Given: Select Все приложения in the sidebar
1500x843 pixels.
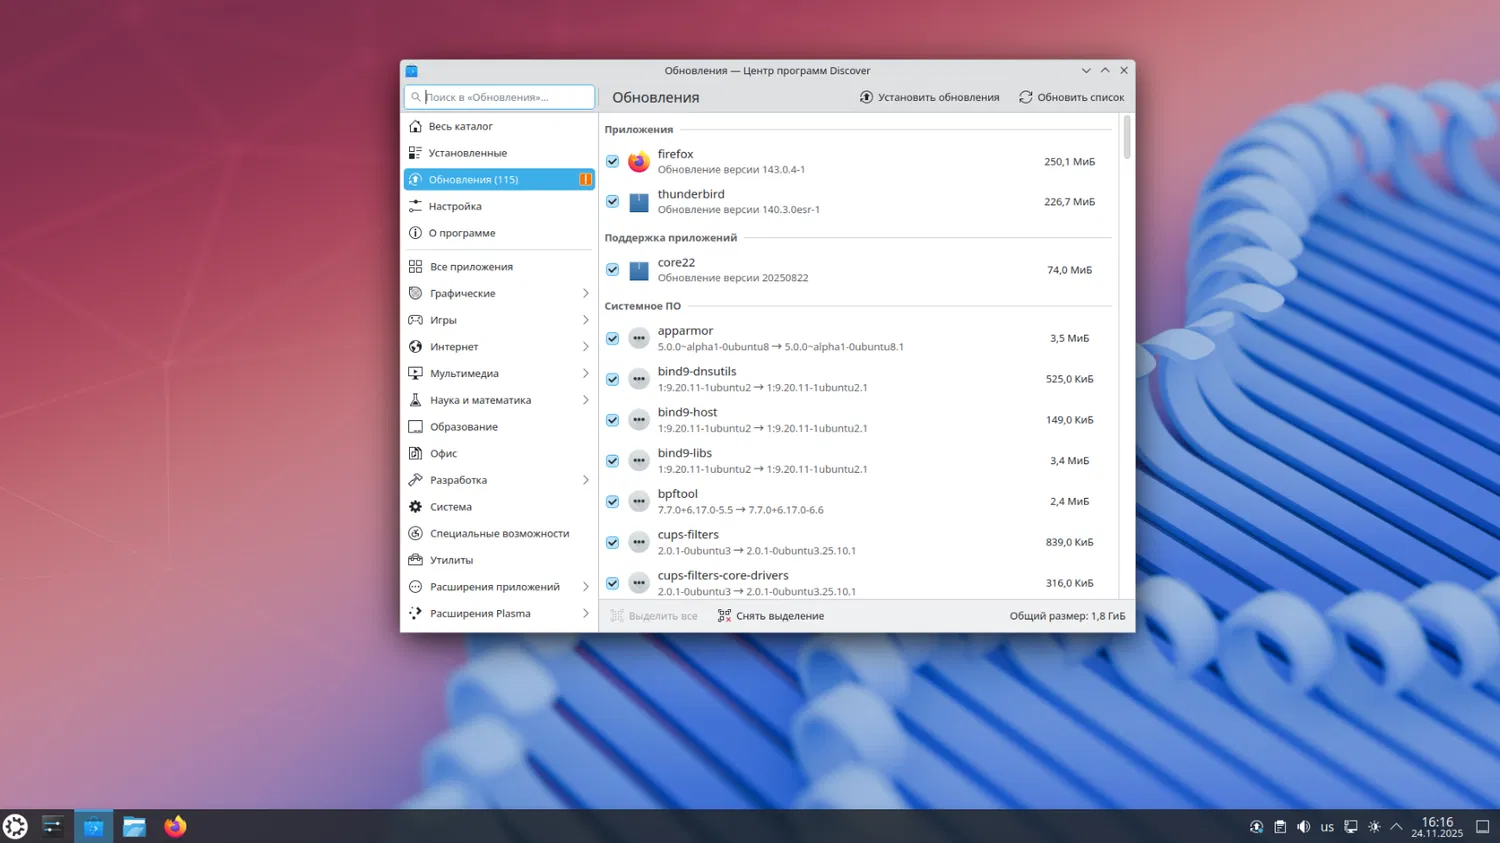Looking at the screenshot, I should tap(499, 267).
